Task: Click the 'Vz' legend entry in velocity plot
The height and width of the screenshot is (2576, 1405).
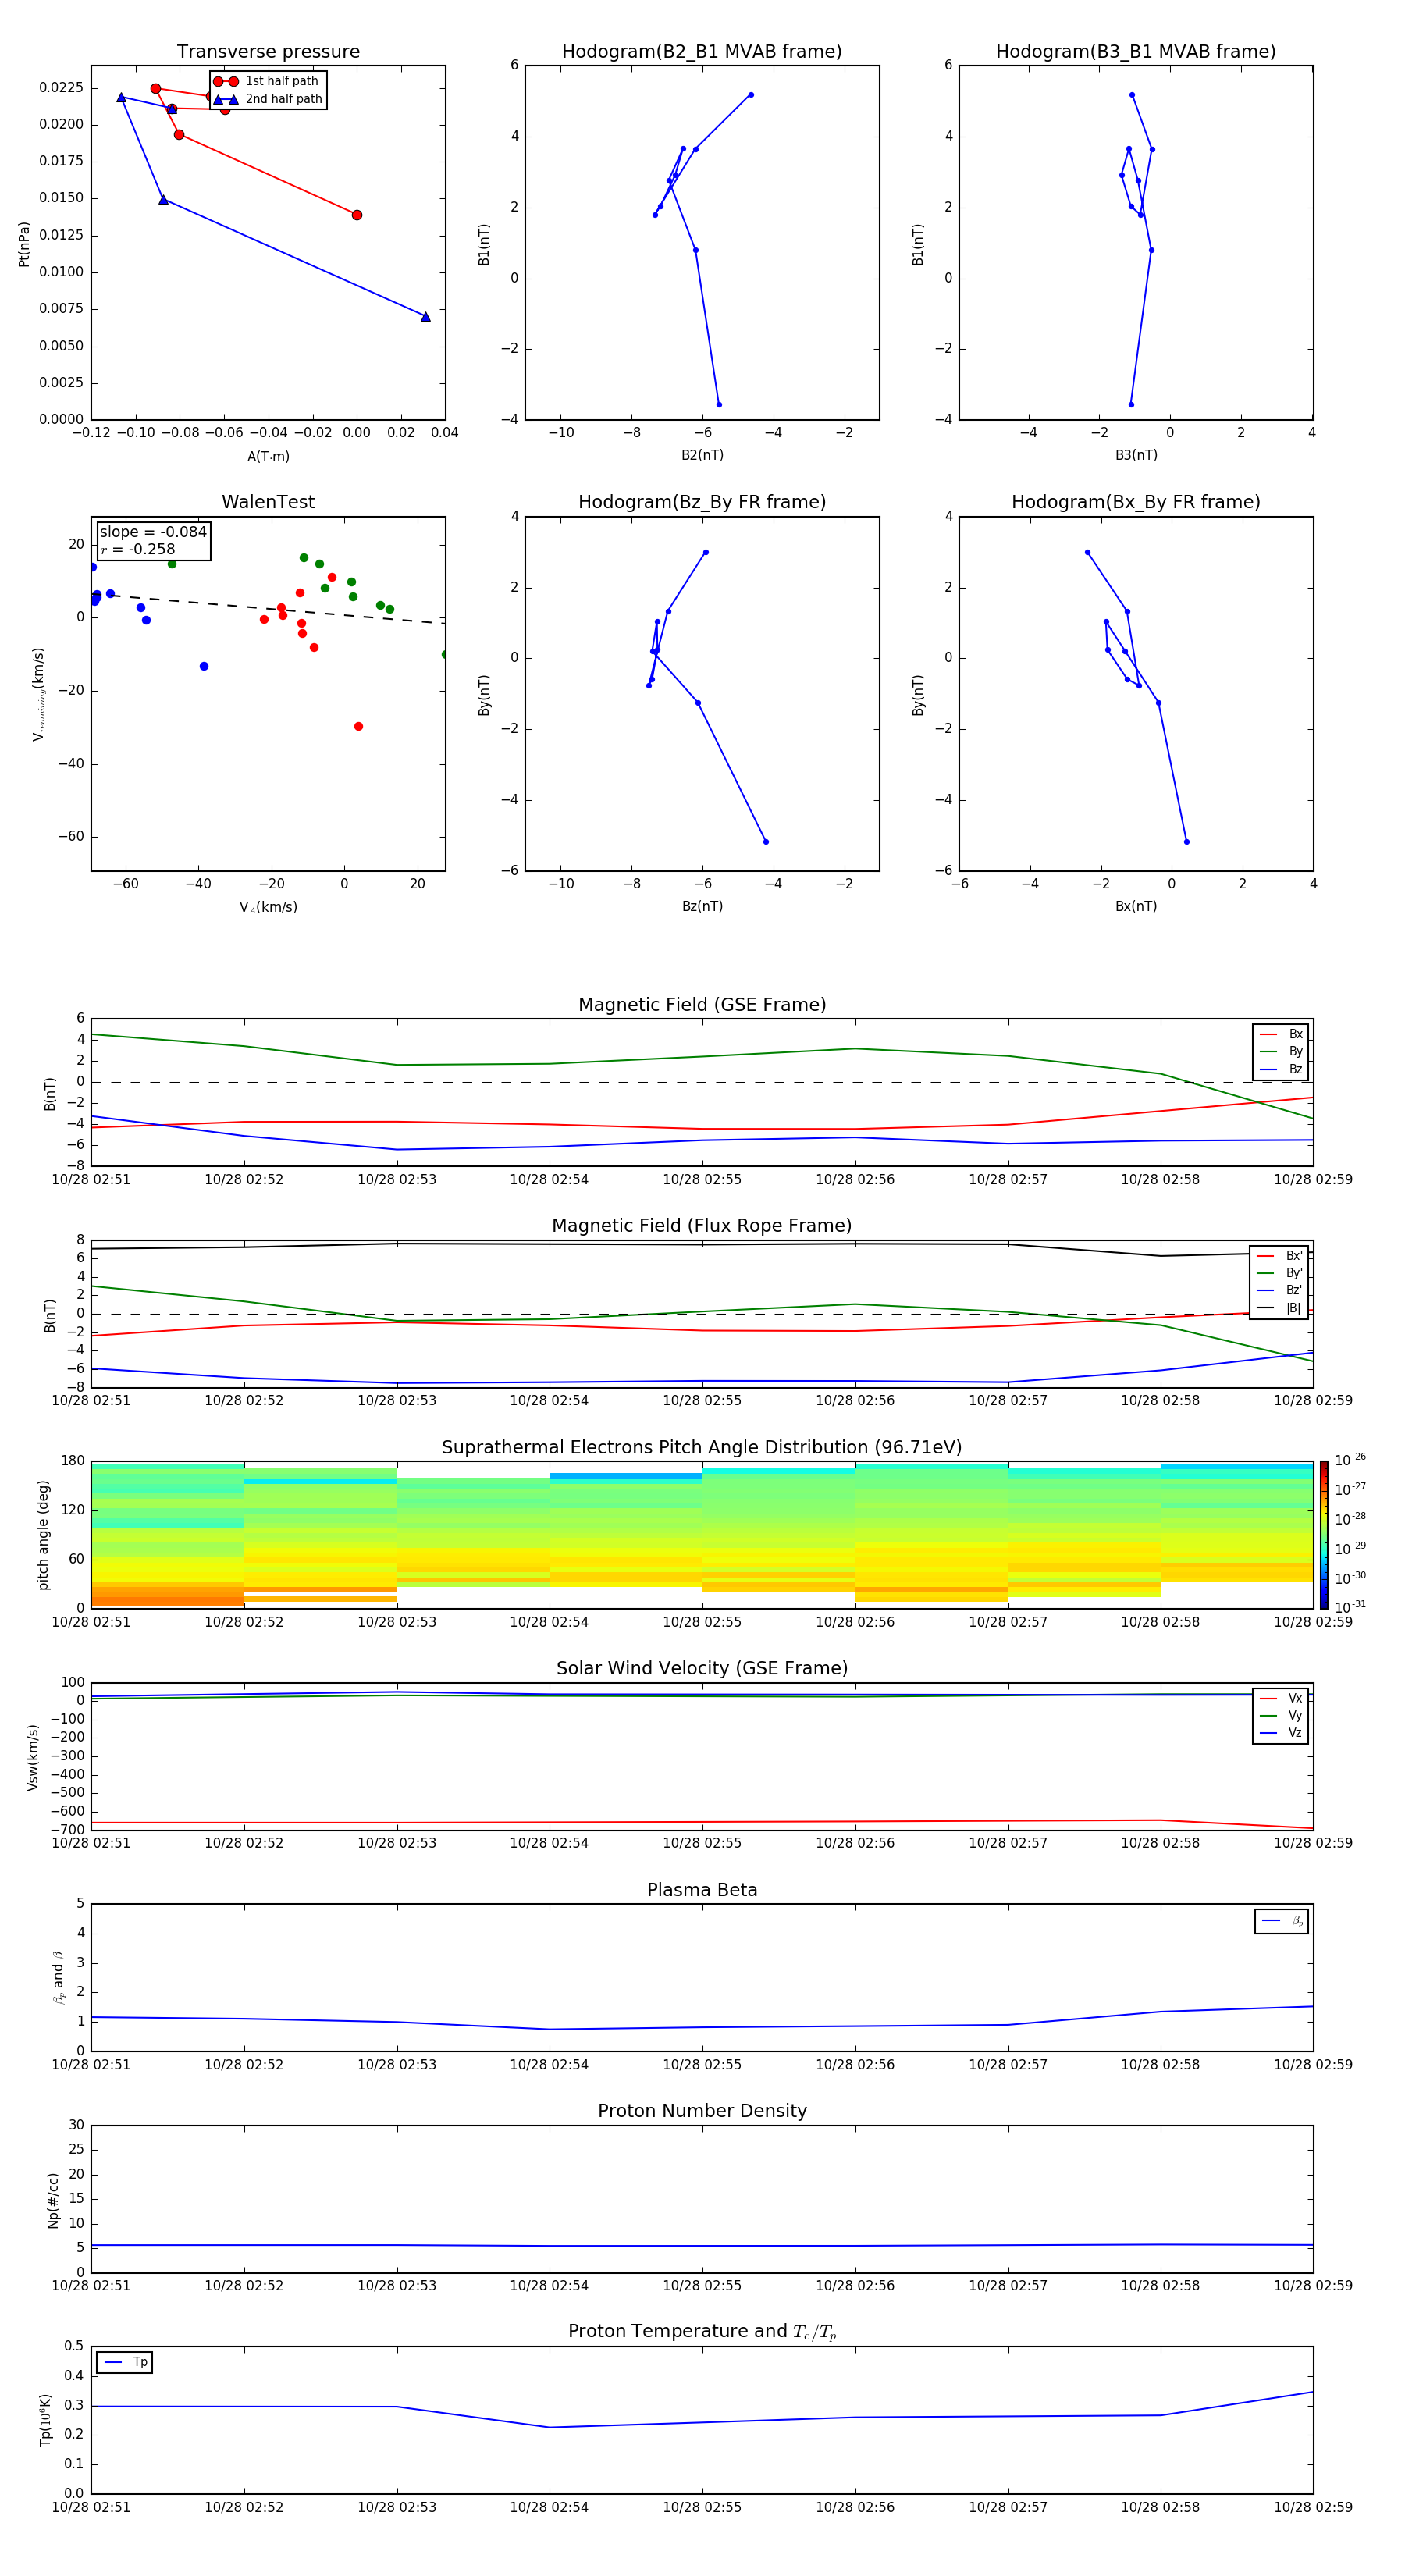Action: pos(1281,1733)
